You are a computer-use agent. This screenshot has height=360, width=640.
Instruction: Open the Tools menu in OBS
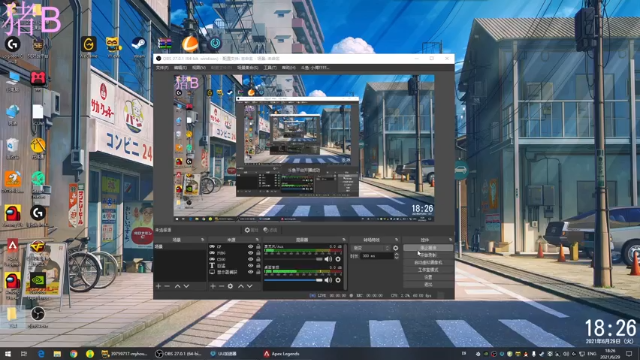tap(270, 68)
